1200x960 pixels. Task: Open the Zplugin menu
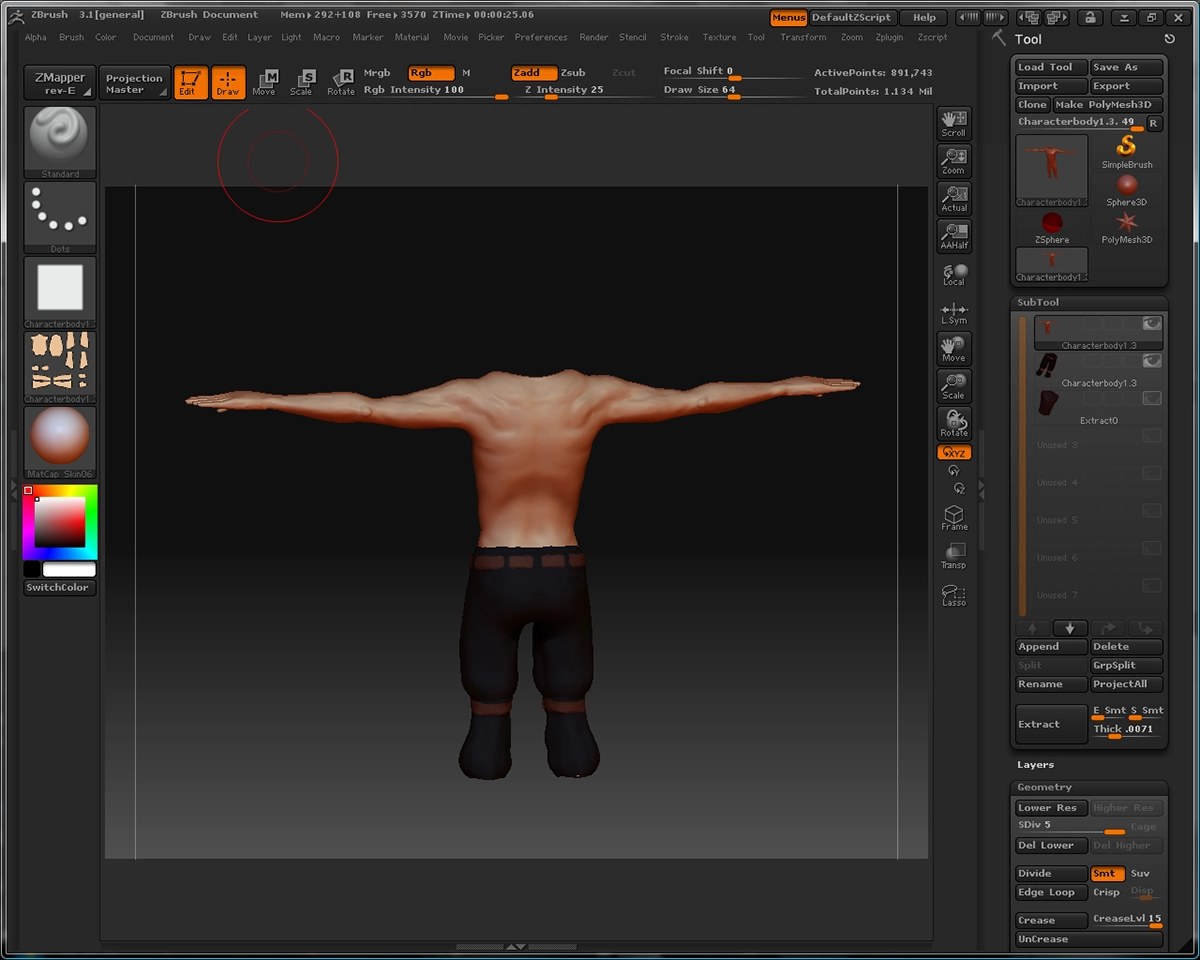pos(889,37)
